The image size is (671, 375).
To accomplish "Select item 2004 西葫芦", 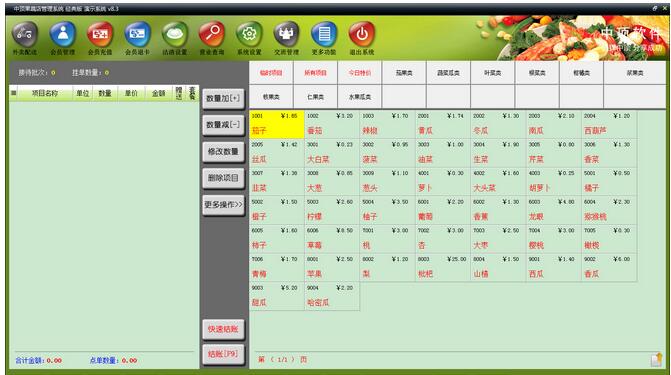I will tap(609, 124).
